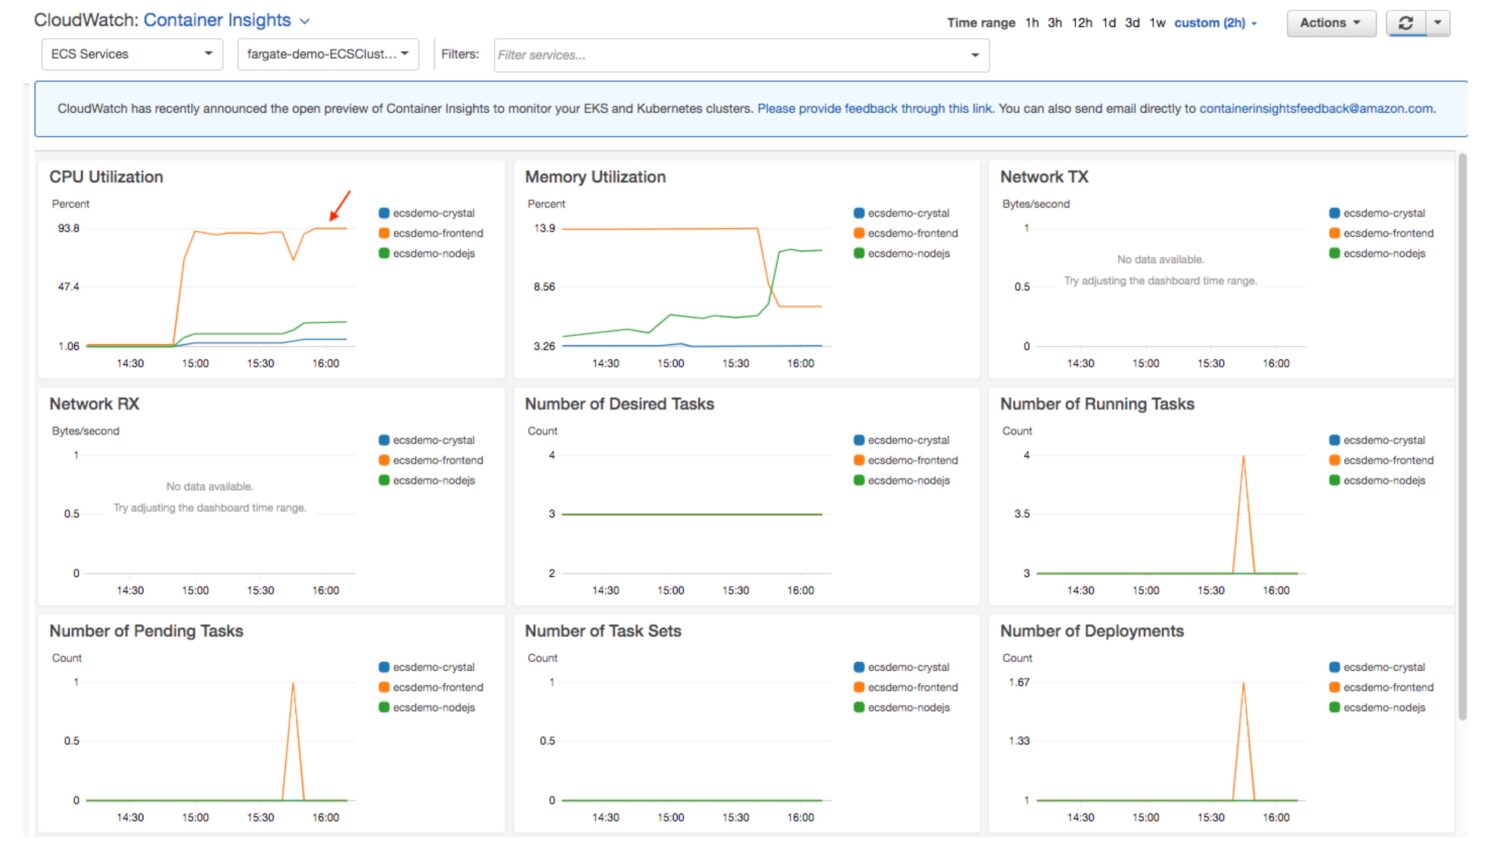Viewport: 1500px width, 867px height.
Task: Click green ecsdemo-nodejs swatch in Network RX
Action: tap(384, 480)
